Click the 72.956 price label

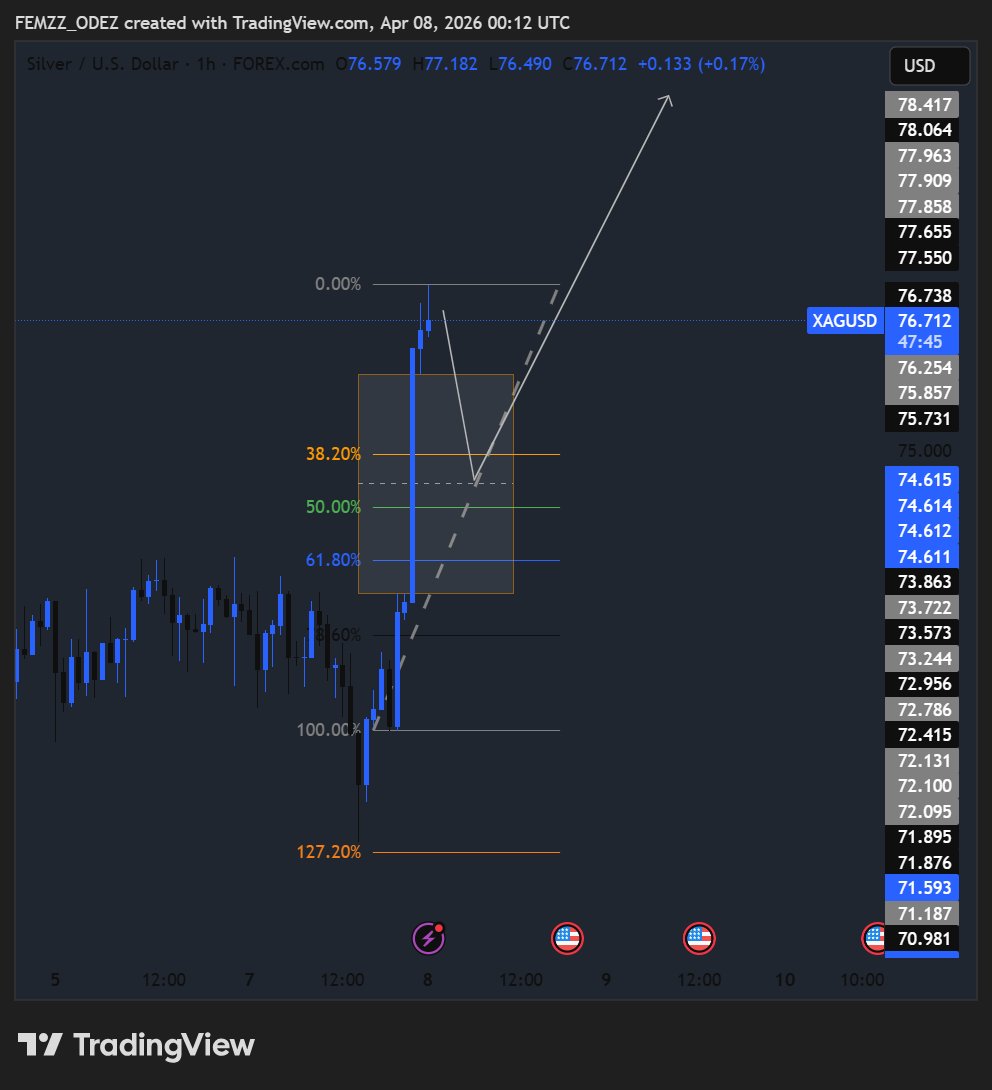(x=922, y=683)
